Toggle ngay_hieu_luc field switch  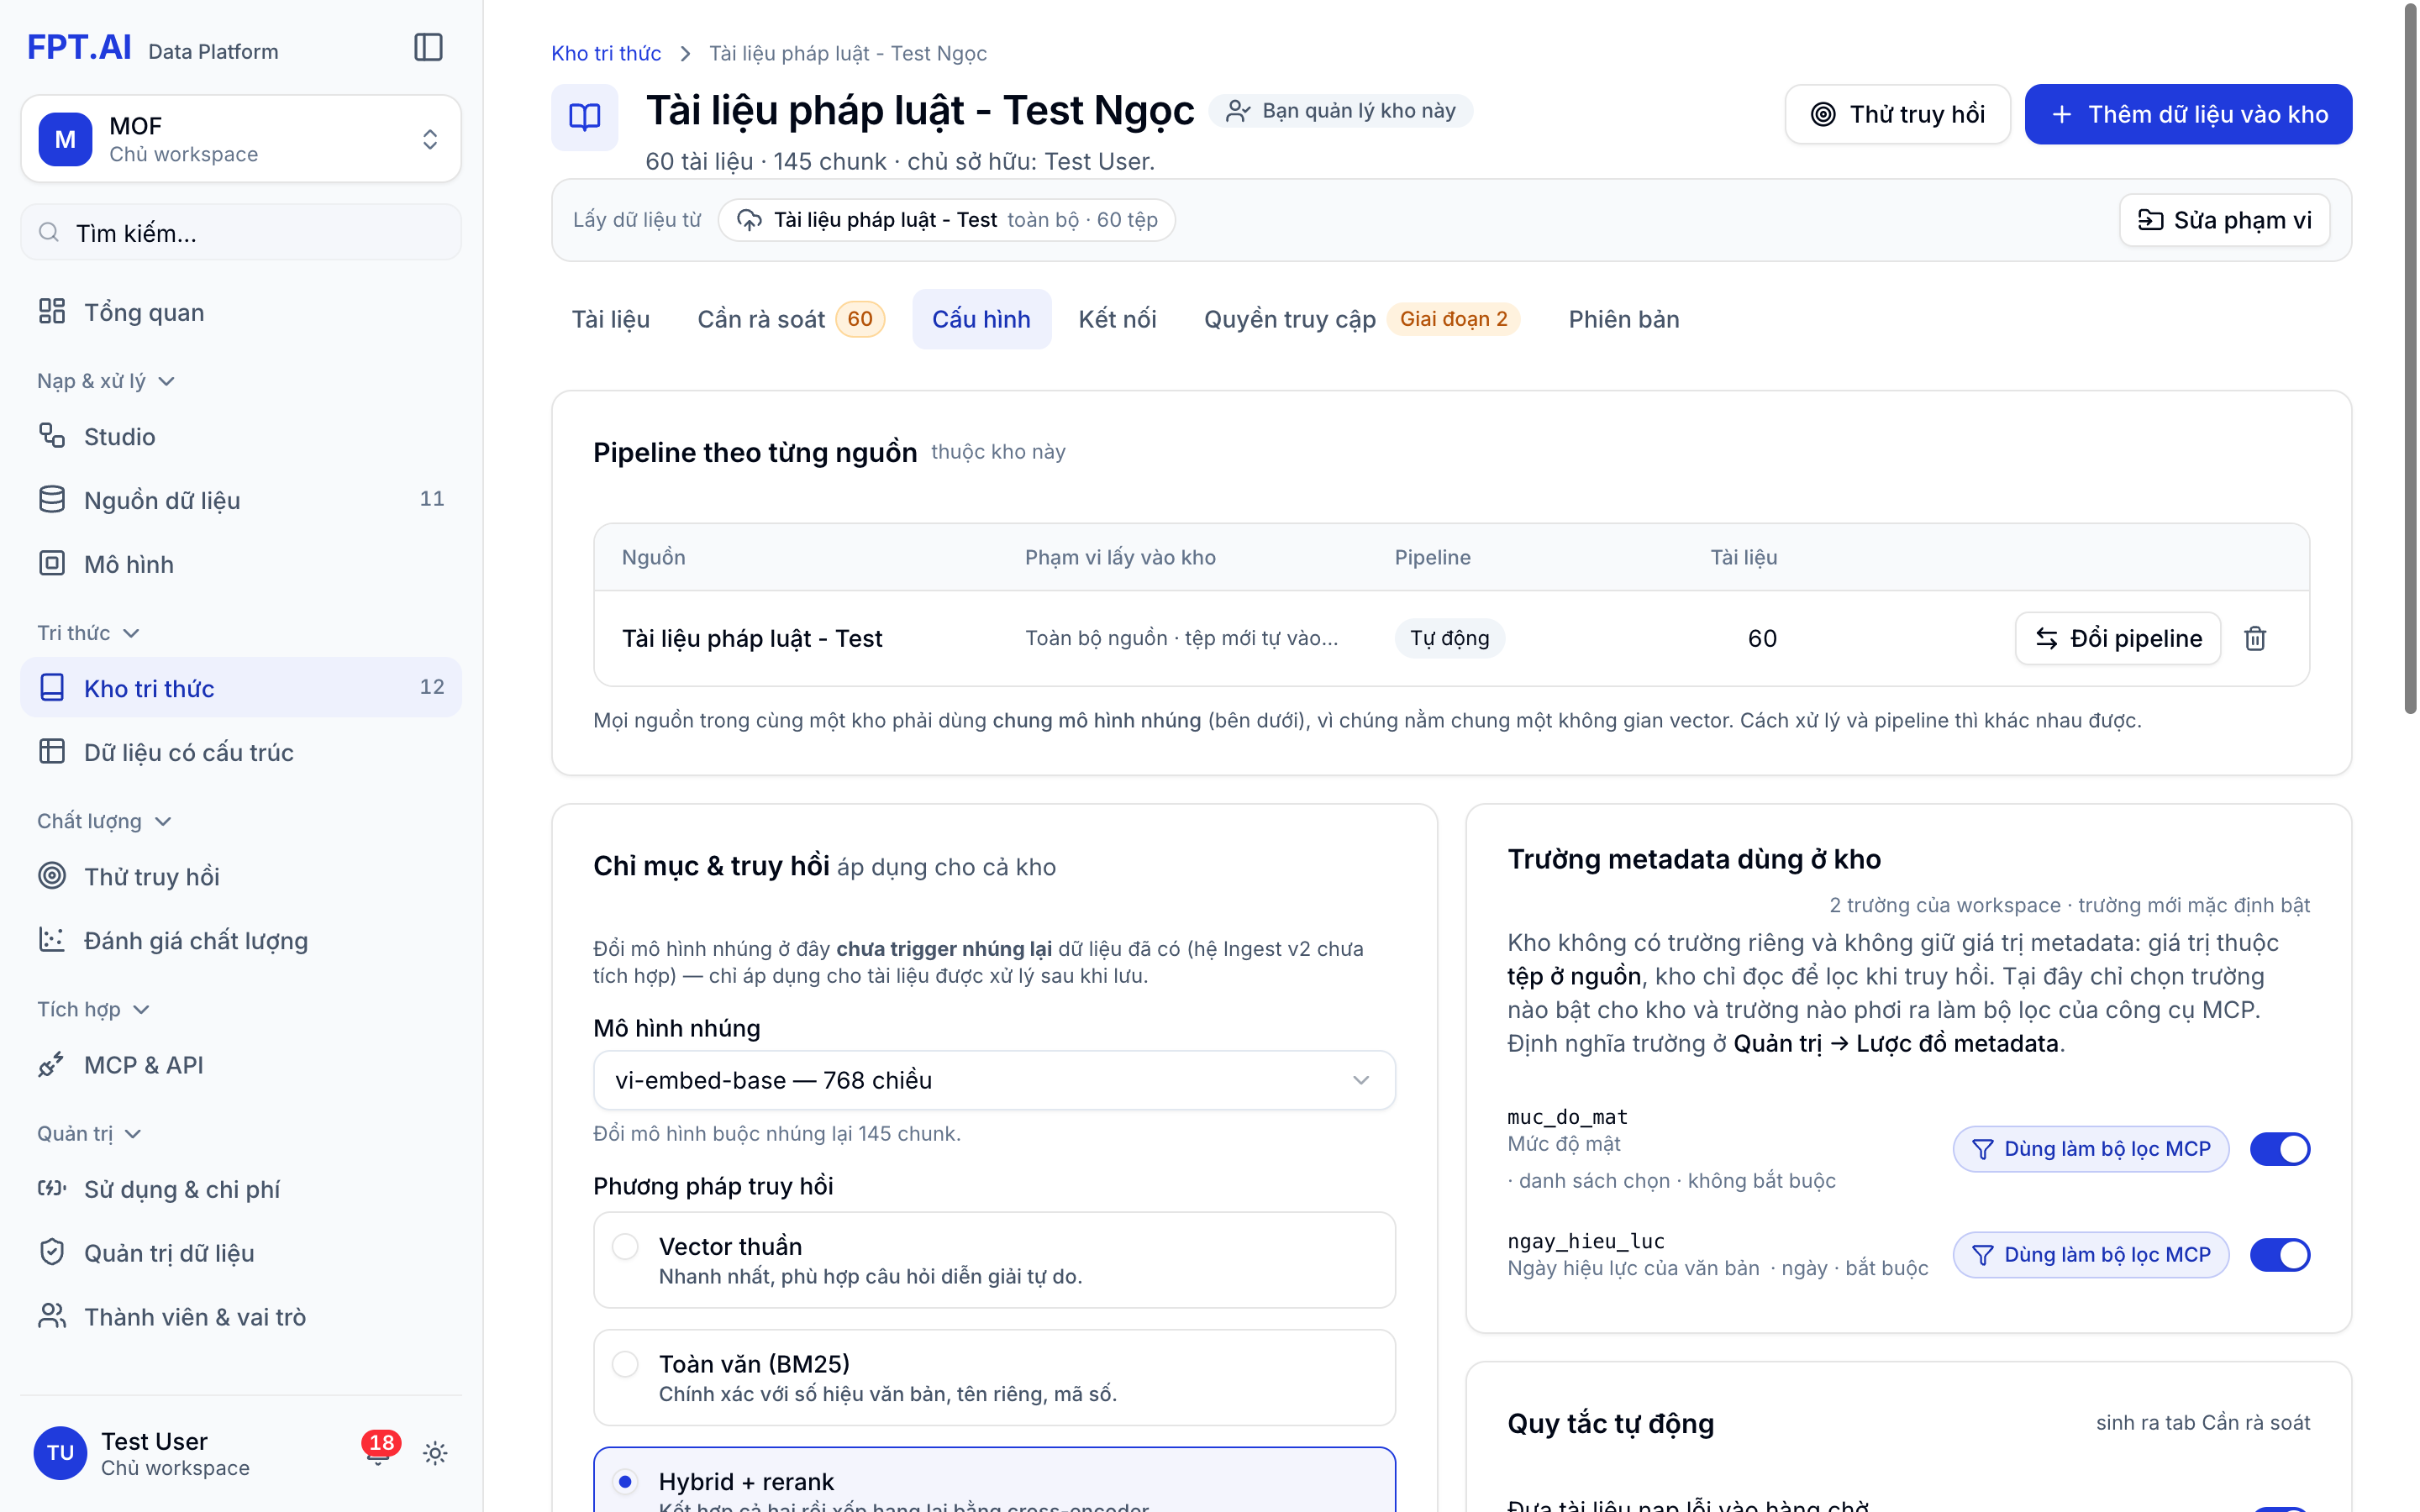(x=2280, y=1254)
